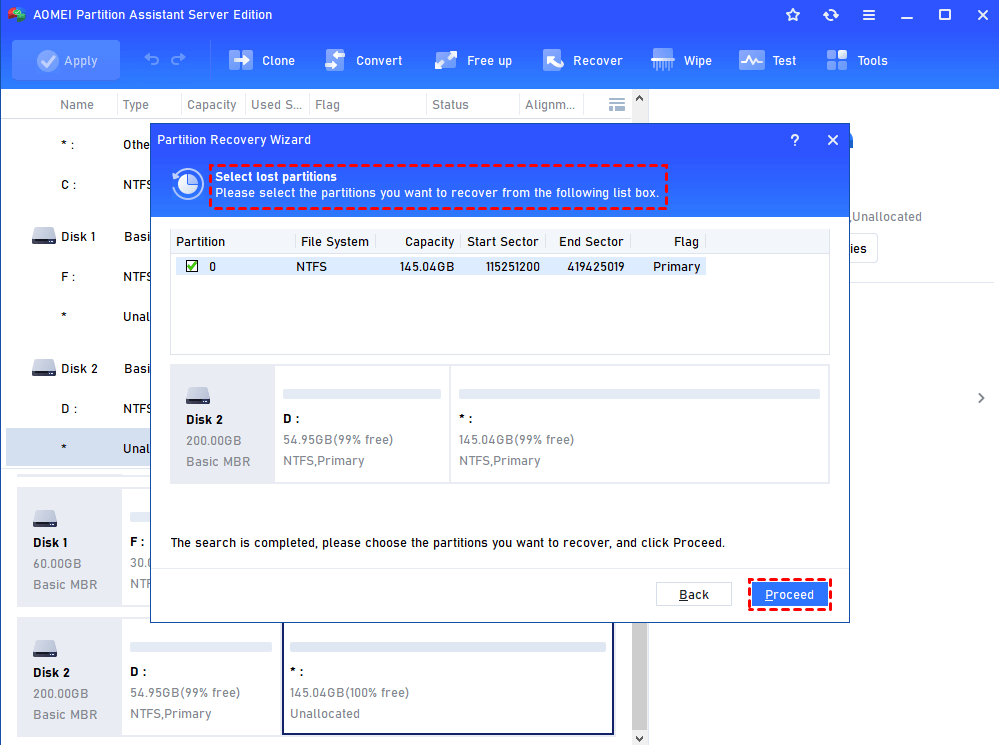Screen dimensions: 999x745
Task: Click the Redo arrow icon
Action: tap(178, 60)
